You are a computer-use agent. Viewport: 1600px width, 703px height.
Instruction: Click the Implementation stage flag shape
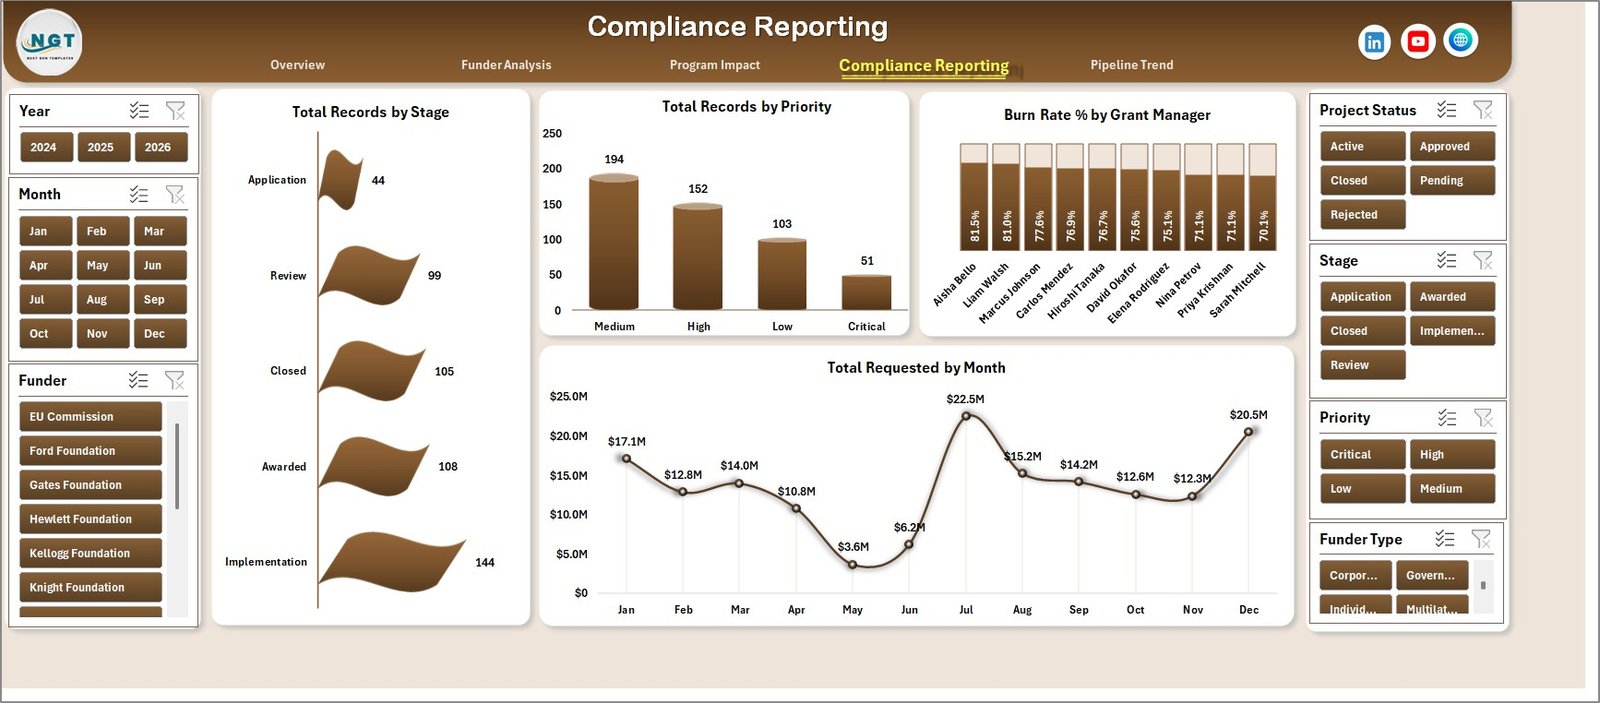click(x=392, y=563)
